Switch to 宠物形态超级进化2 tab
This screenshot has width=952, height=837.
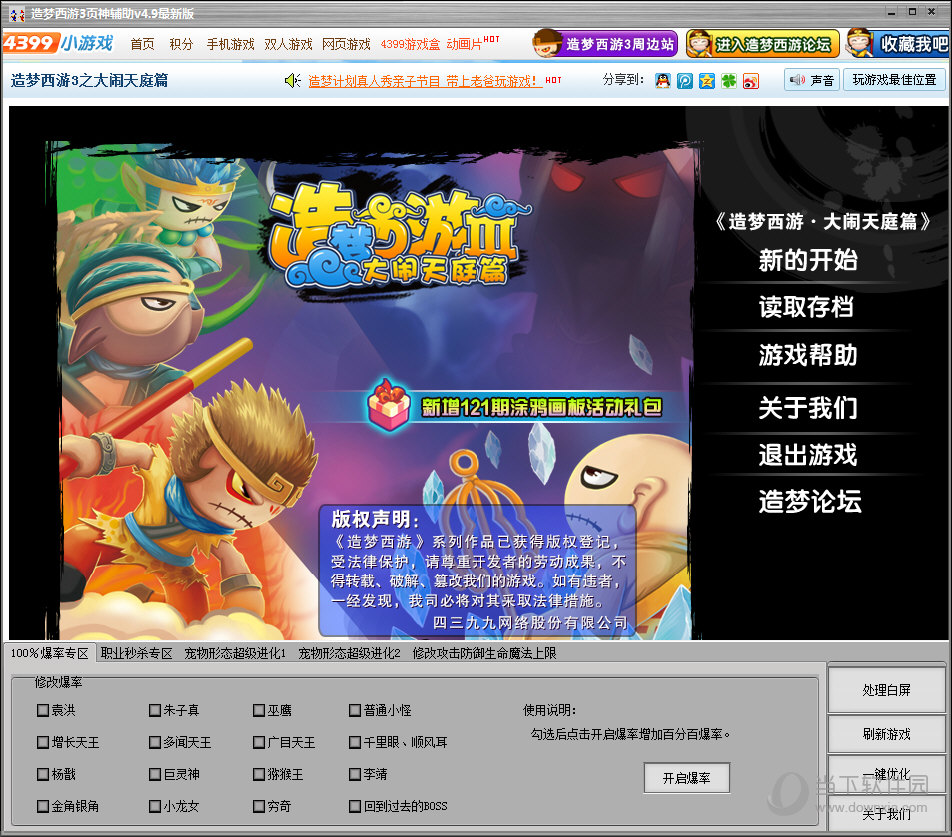tap(349, 653)
